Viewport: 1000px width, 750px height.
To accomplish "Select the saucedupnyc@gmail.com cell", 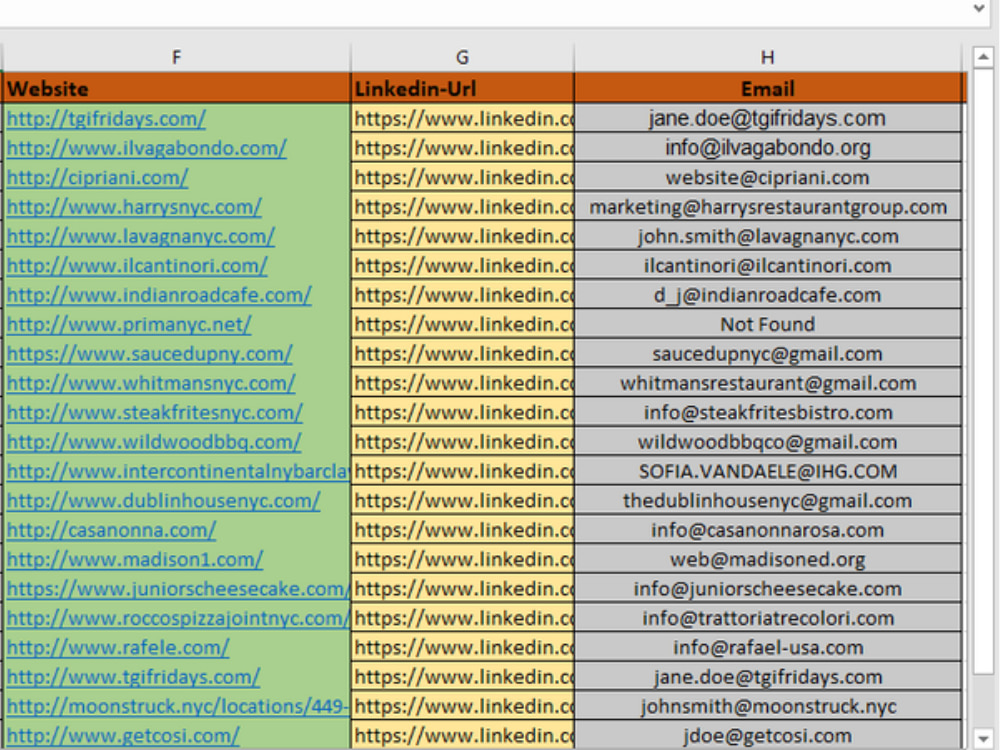I will (x=768, y=353).
